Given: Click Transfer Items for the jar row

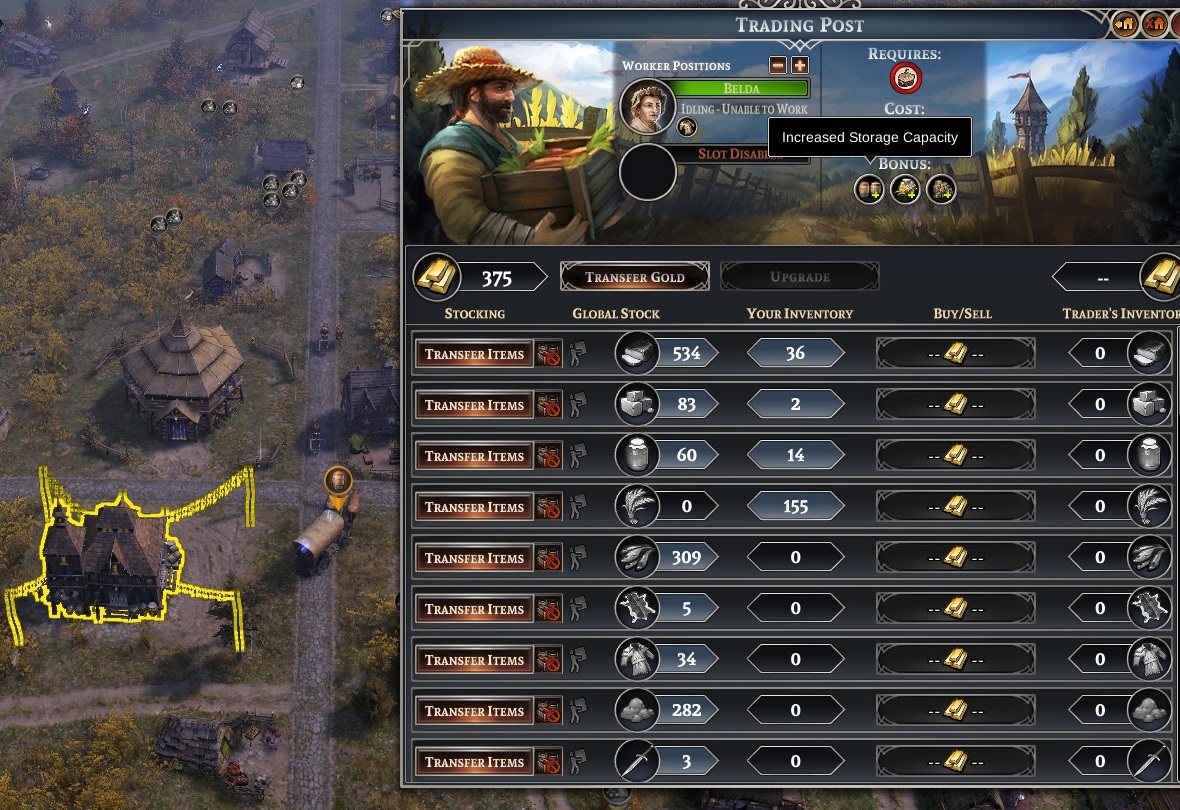Looking at the screenshot, I should 474,455.
